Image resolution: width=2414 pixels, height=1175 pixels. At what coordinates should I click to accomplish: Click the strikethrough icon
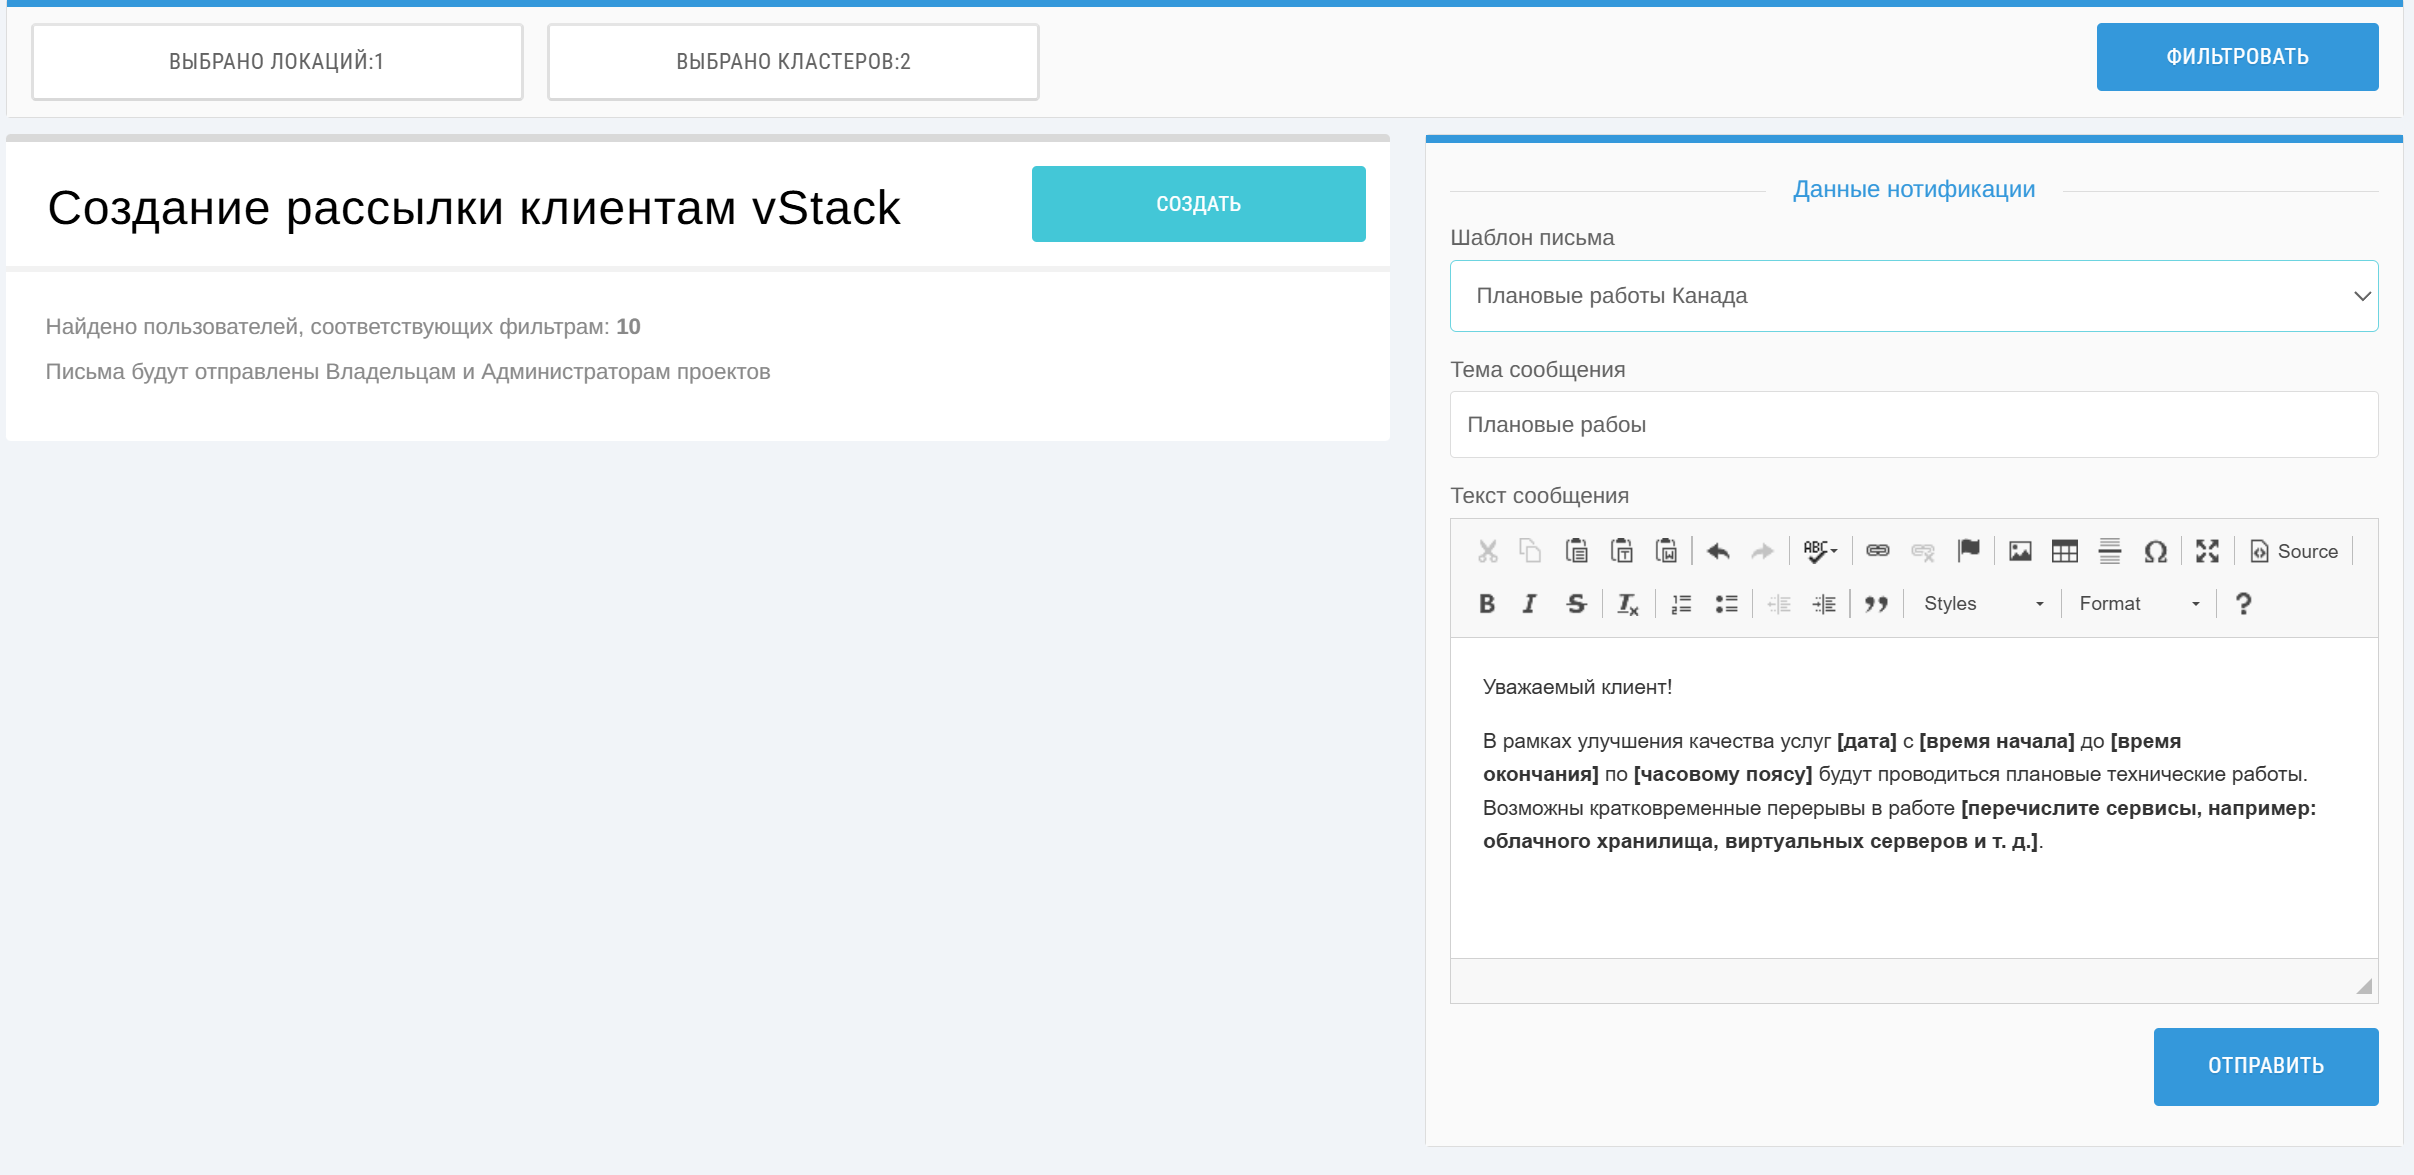point(1576,604)
